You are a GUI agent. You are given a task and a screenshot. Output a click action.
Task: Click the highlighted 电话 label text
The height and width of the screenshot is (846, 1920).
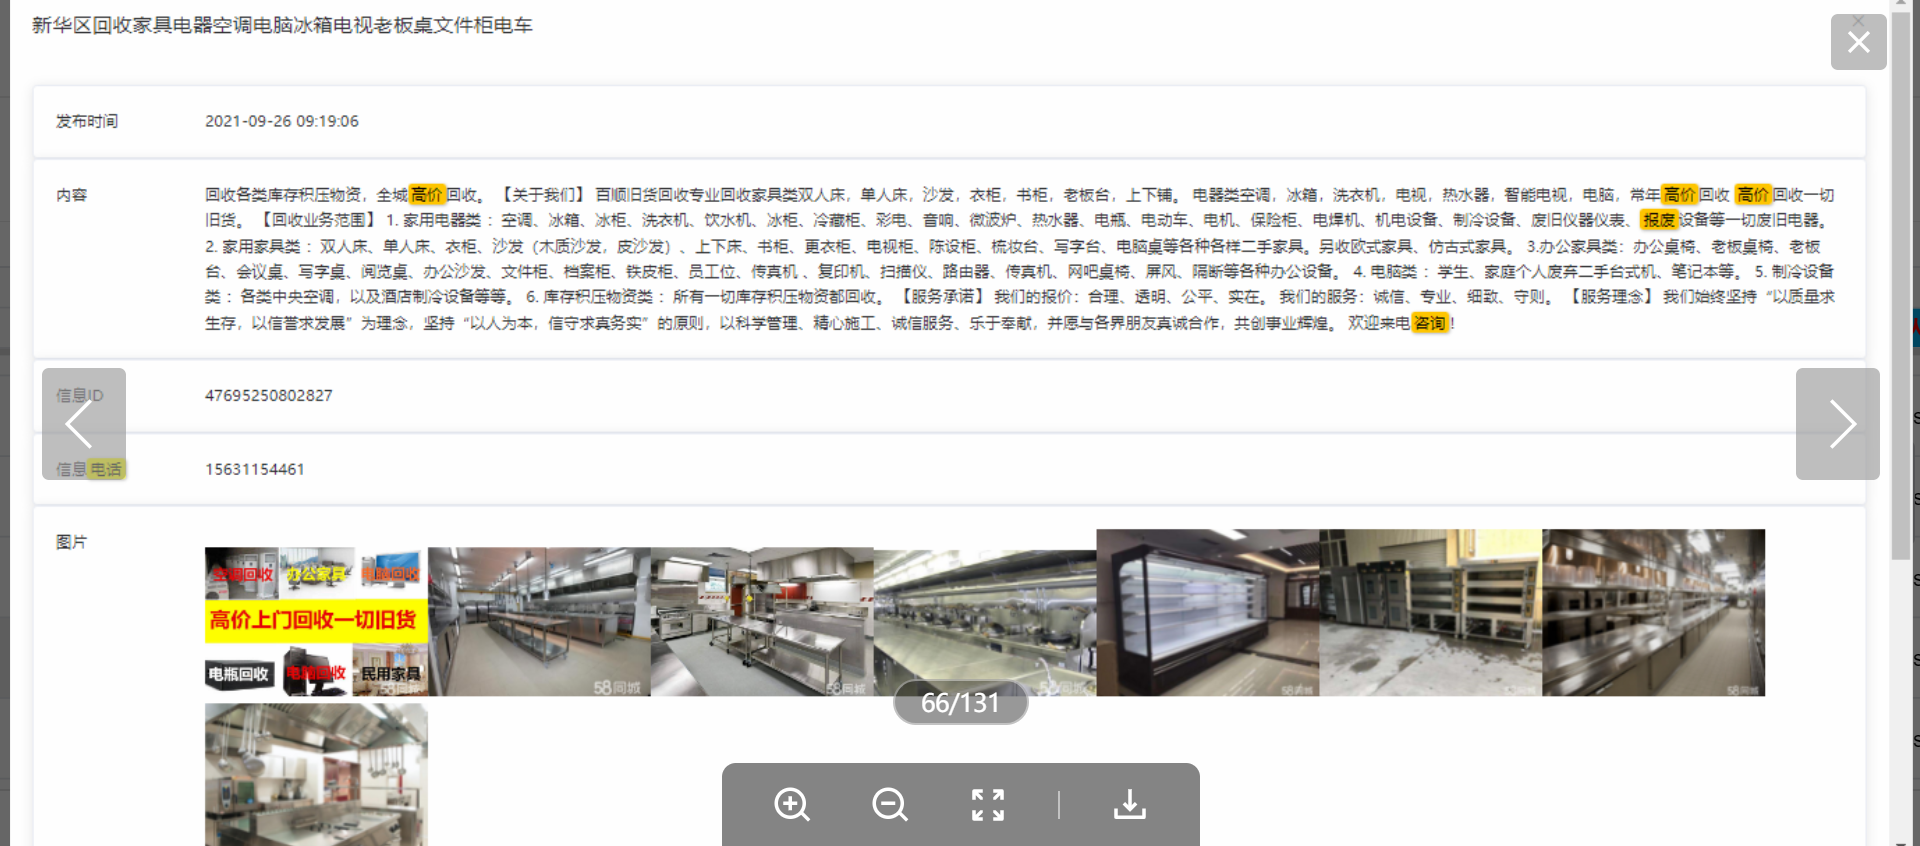click(106, 469)
